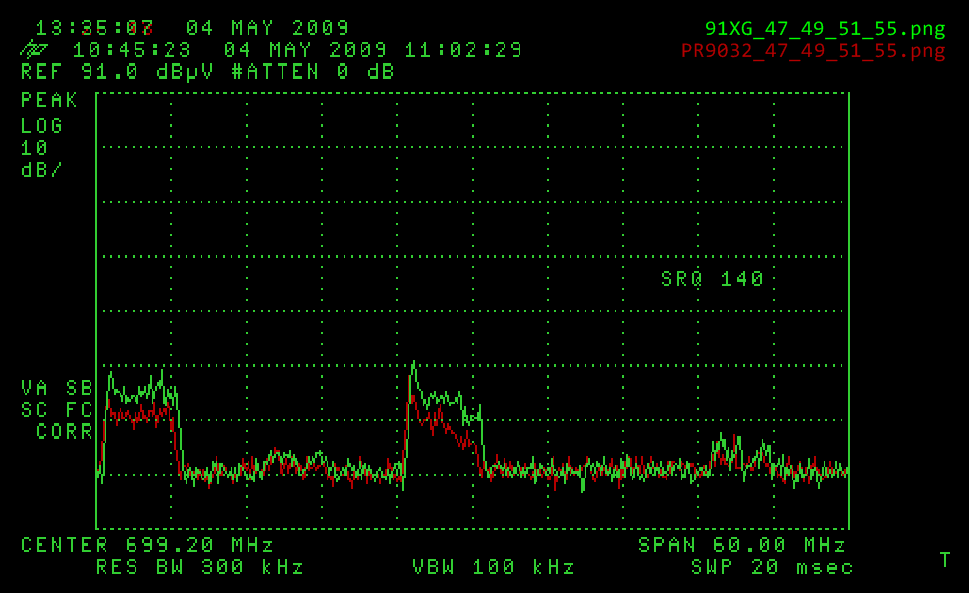Click the CORR status label
This screenshot has height=593, width=969.
[x=64, y=431]
